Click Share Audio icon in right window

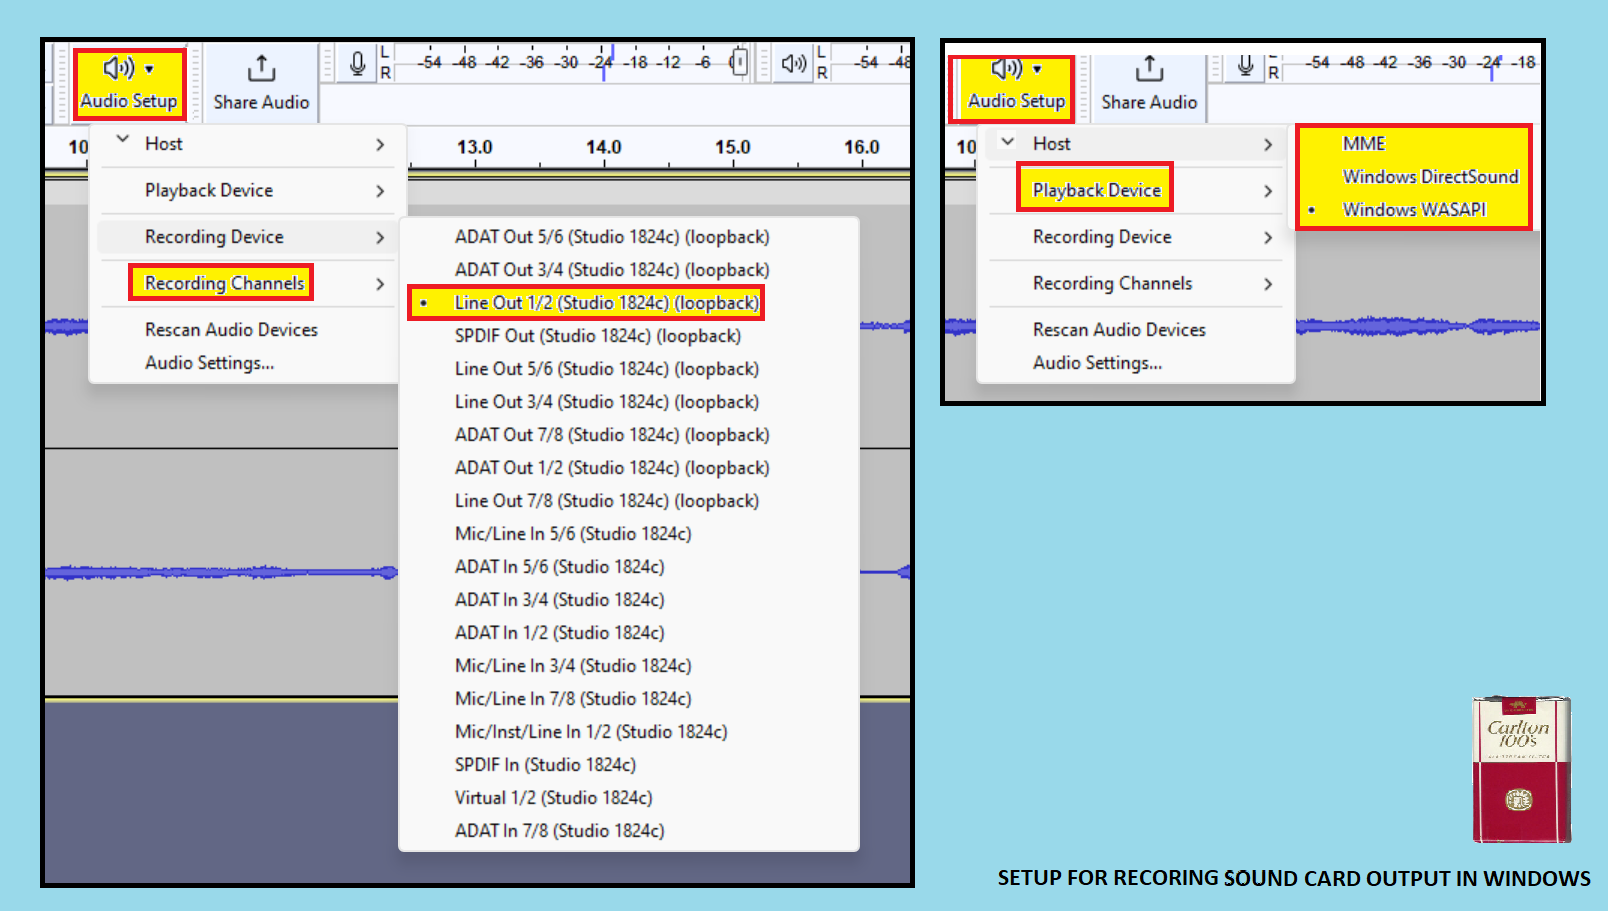pyautogui.click(x=1148, y=68)
